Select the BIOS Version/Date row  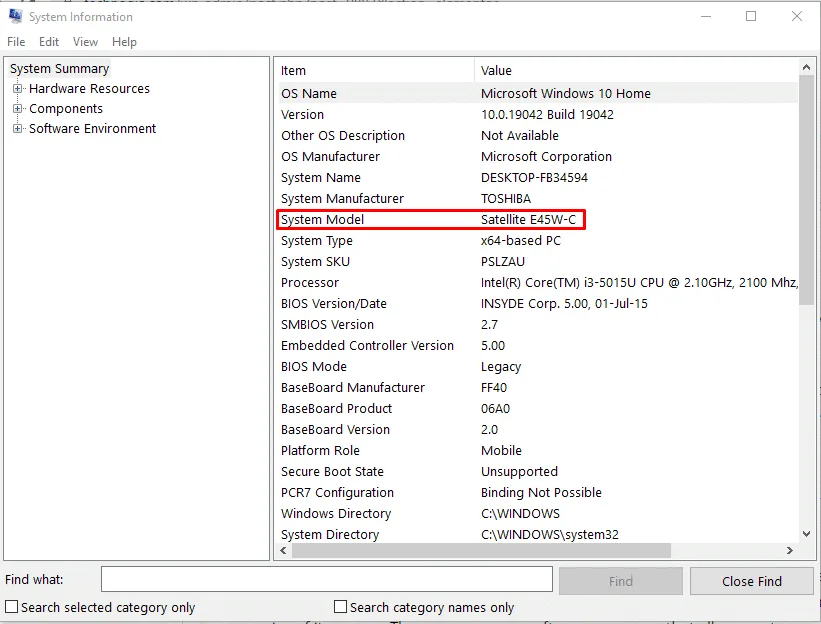[538, 304]
